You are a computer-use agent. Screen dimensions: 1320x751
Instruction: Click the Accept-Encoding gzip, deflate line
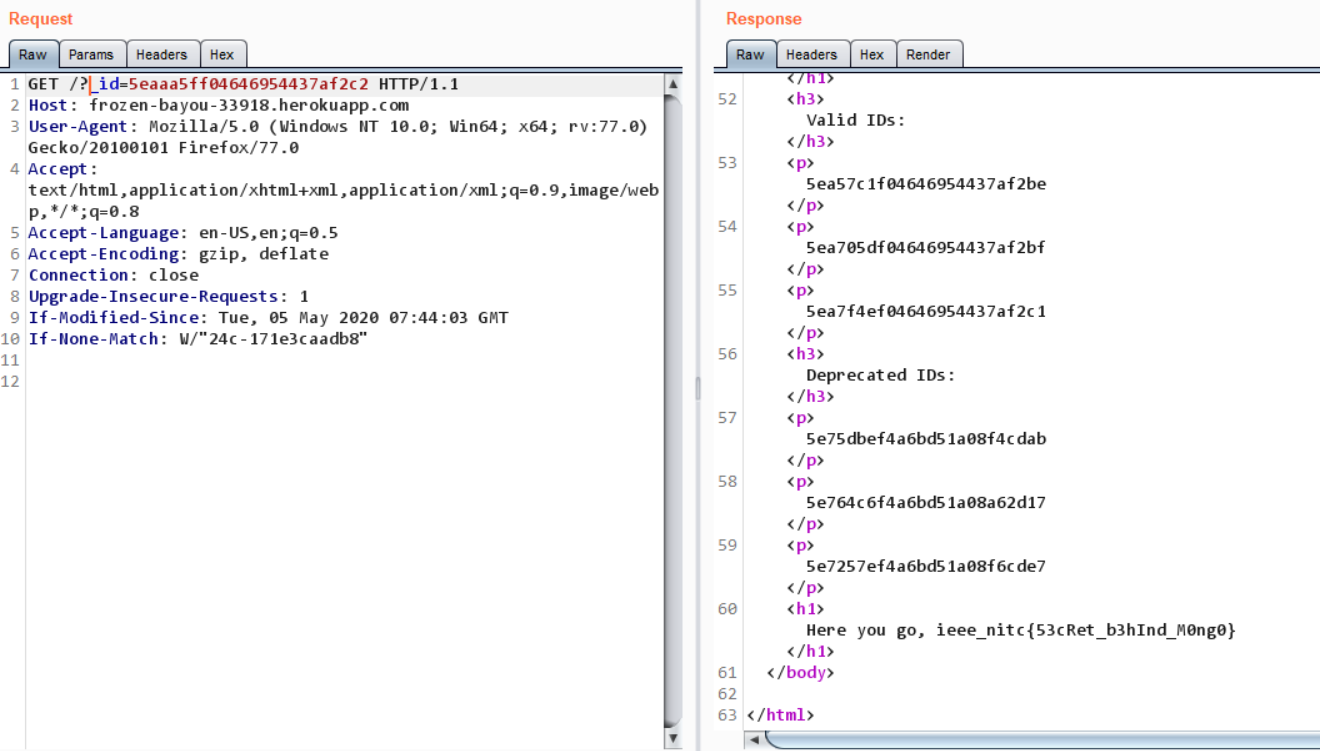pyautogui.click(x=178, y=254)
